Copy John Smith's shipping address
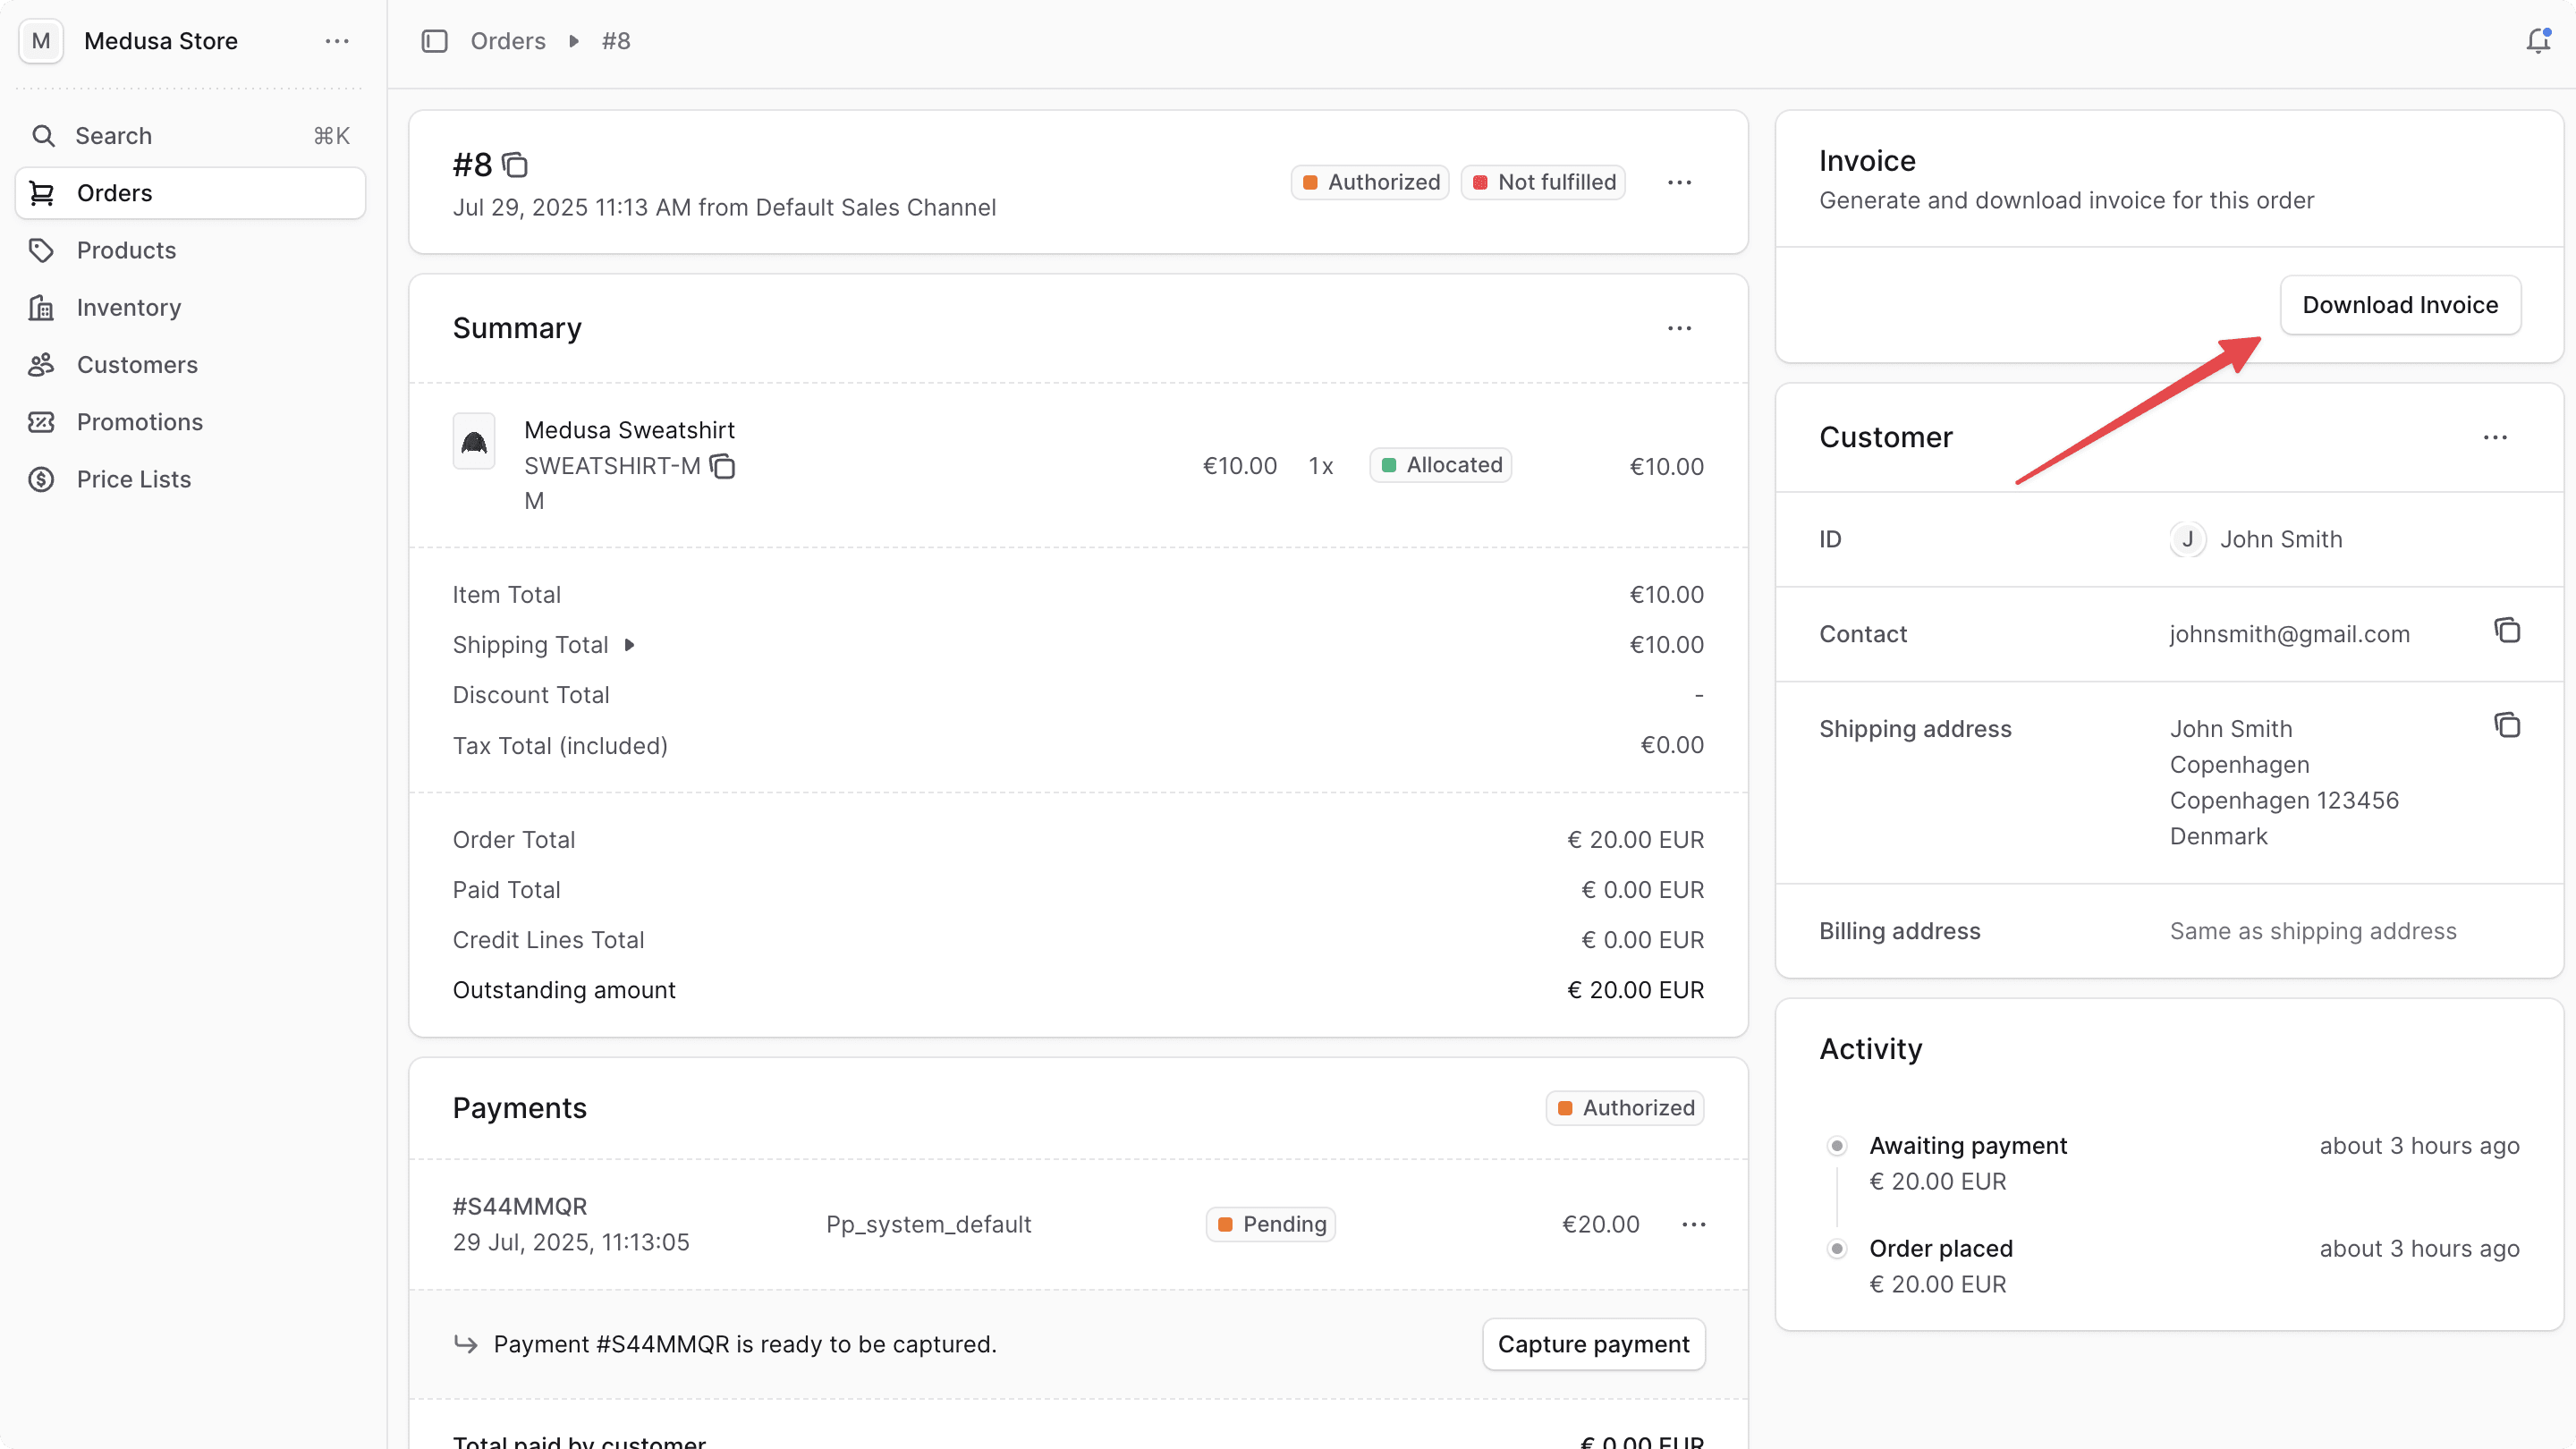Screen dimensions: 2576x1449 (2507, 724)
